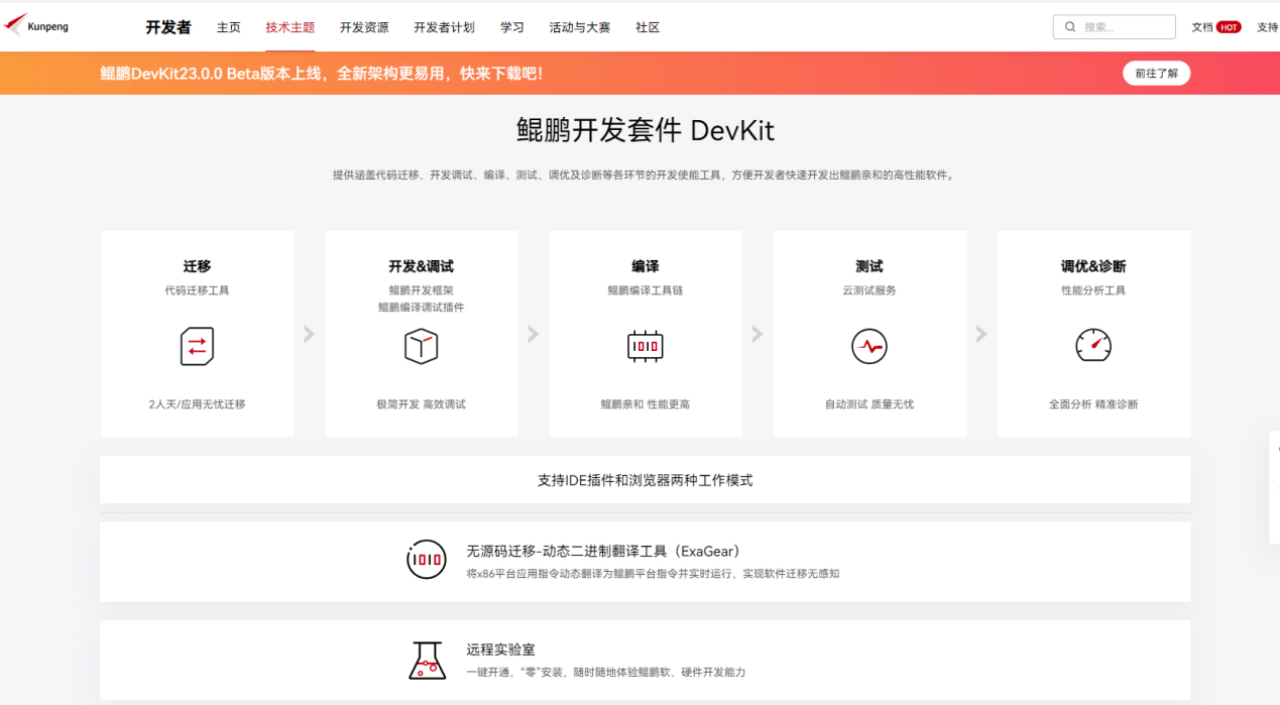
Task: Click the 鲲鹏开发框架 text
Action: [421, 290]
